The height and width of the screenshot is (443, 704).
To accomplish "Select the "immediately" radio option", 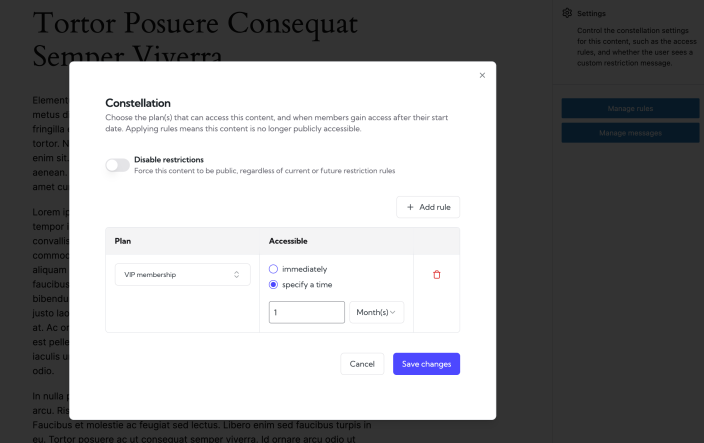I will click(274, 269).
